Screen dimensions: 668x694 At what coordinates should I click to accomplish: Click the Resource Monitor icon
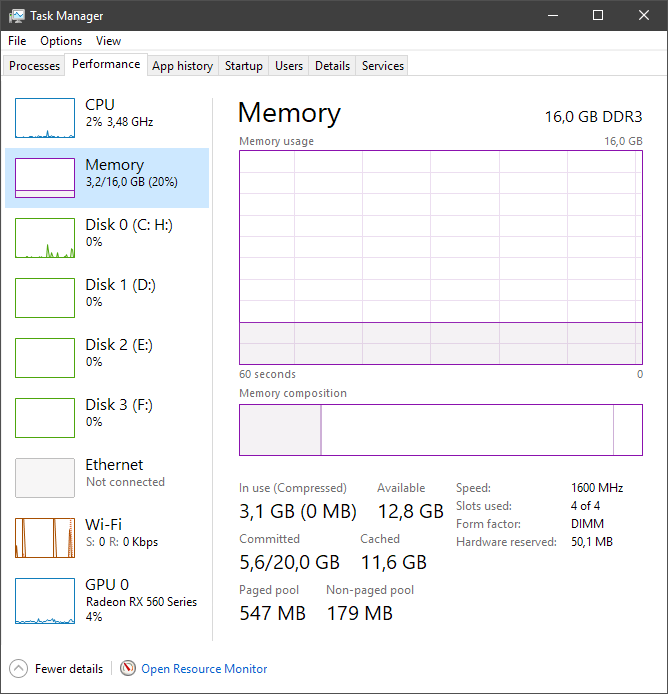(128, 669)
